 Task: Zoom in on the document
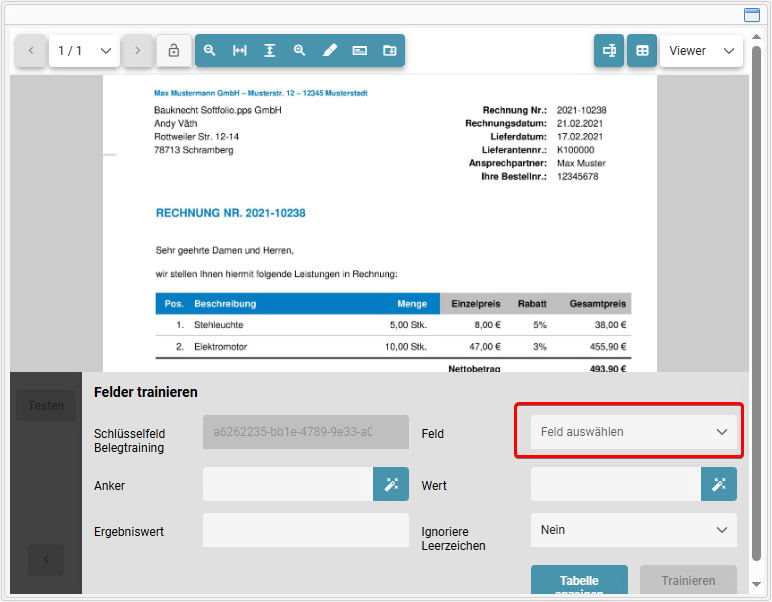(x=299, y=50)
